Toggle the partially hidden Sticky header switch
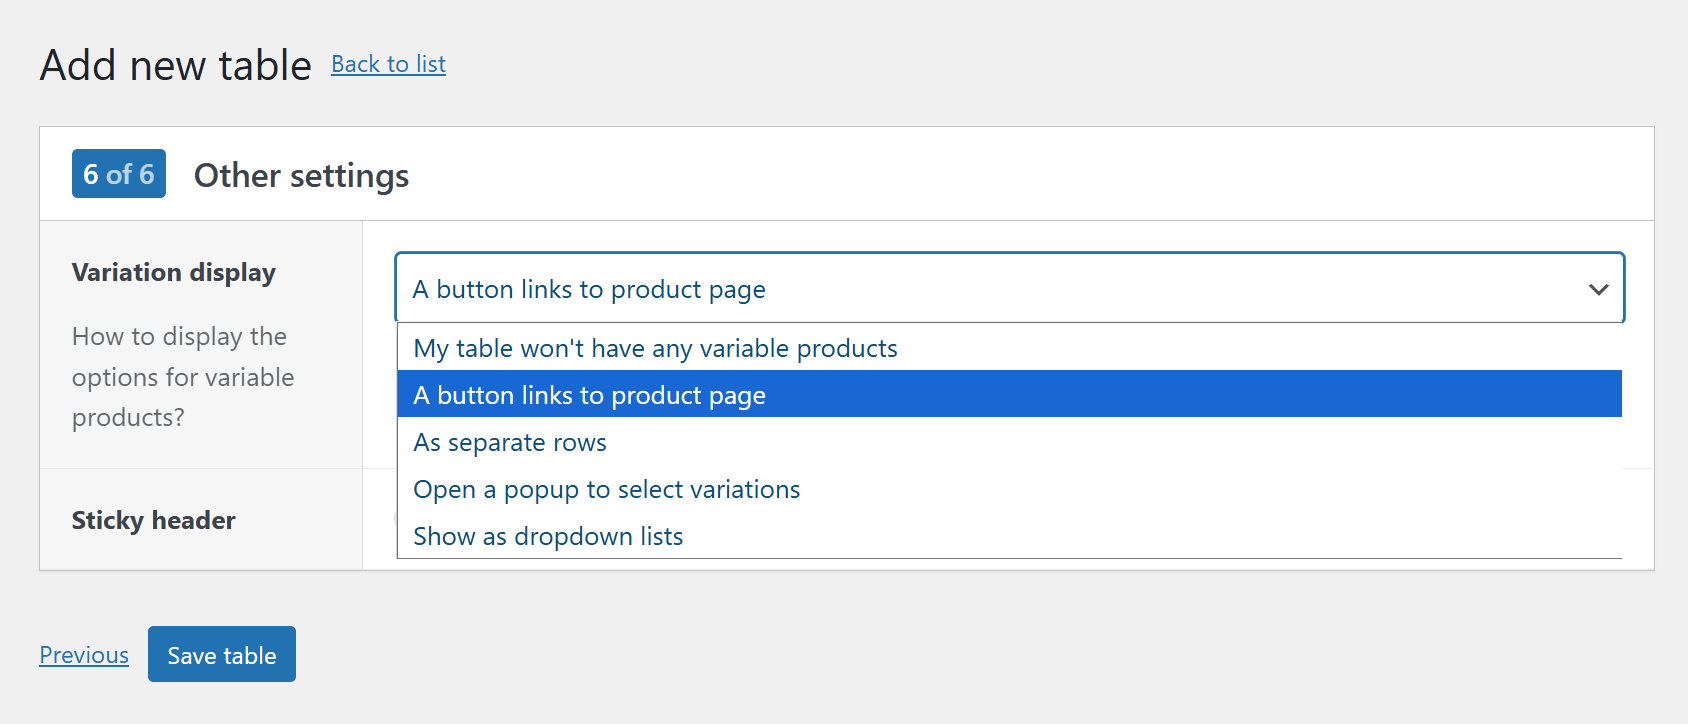 click(396, 519)
